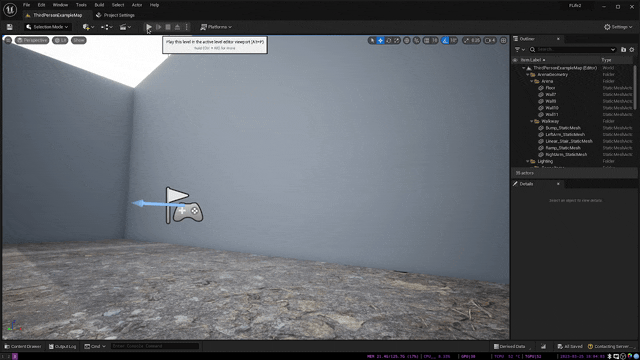Image resolution: width=640 pixels, height=360 pixels.
Task: Toggle rotation angle snapping
Action: (x=445, y=40)
